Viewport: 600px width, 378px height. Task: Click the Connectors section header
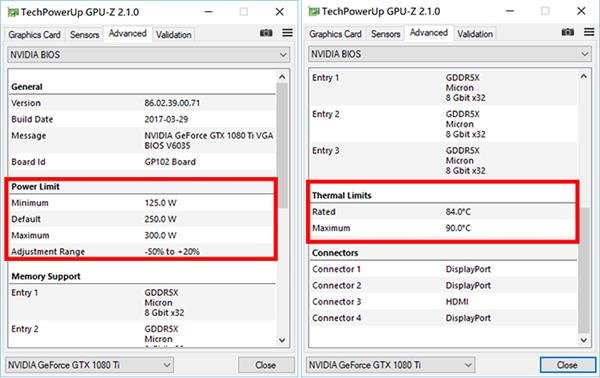point(335,253)
